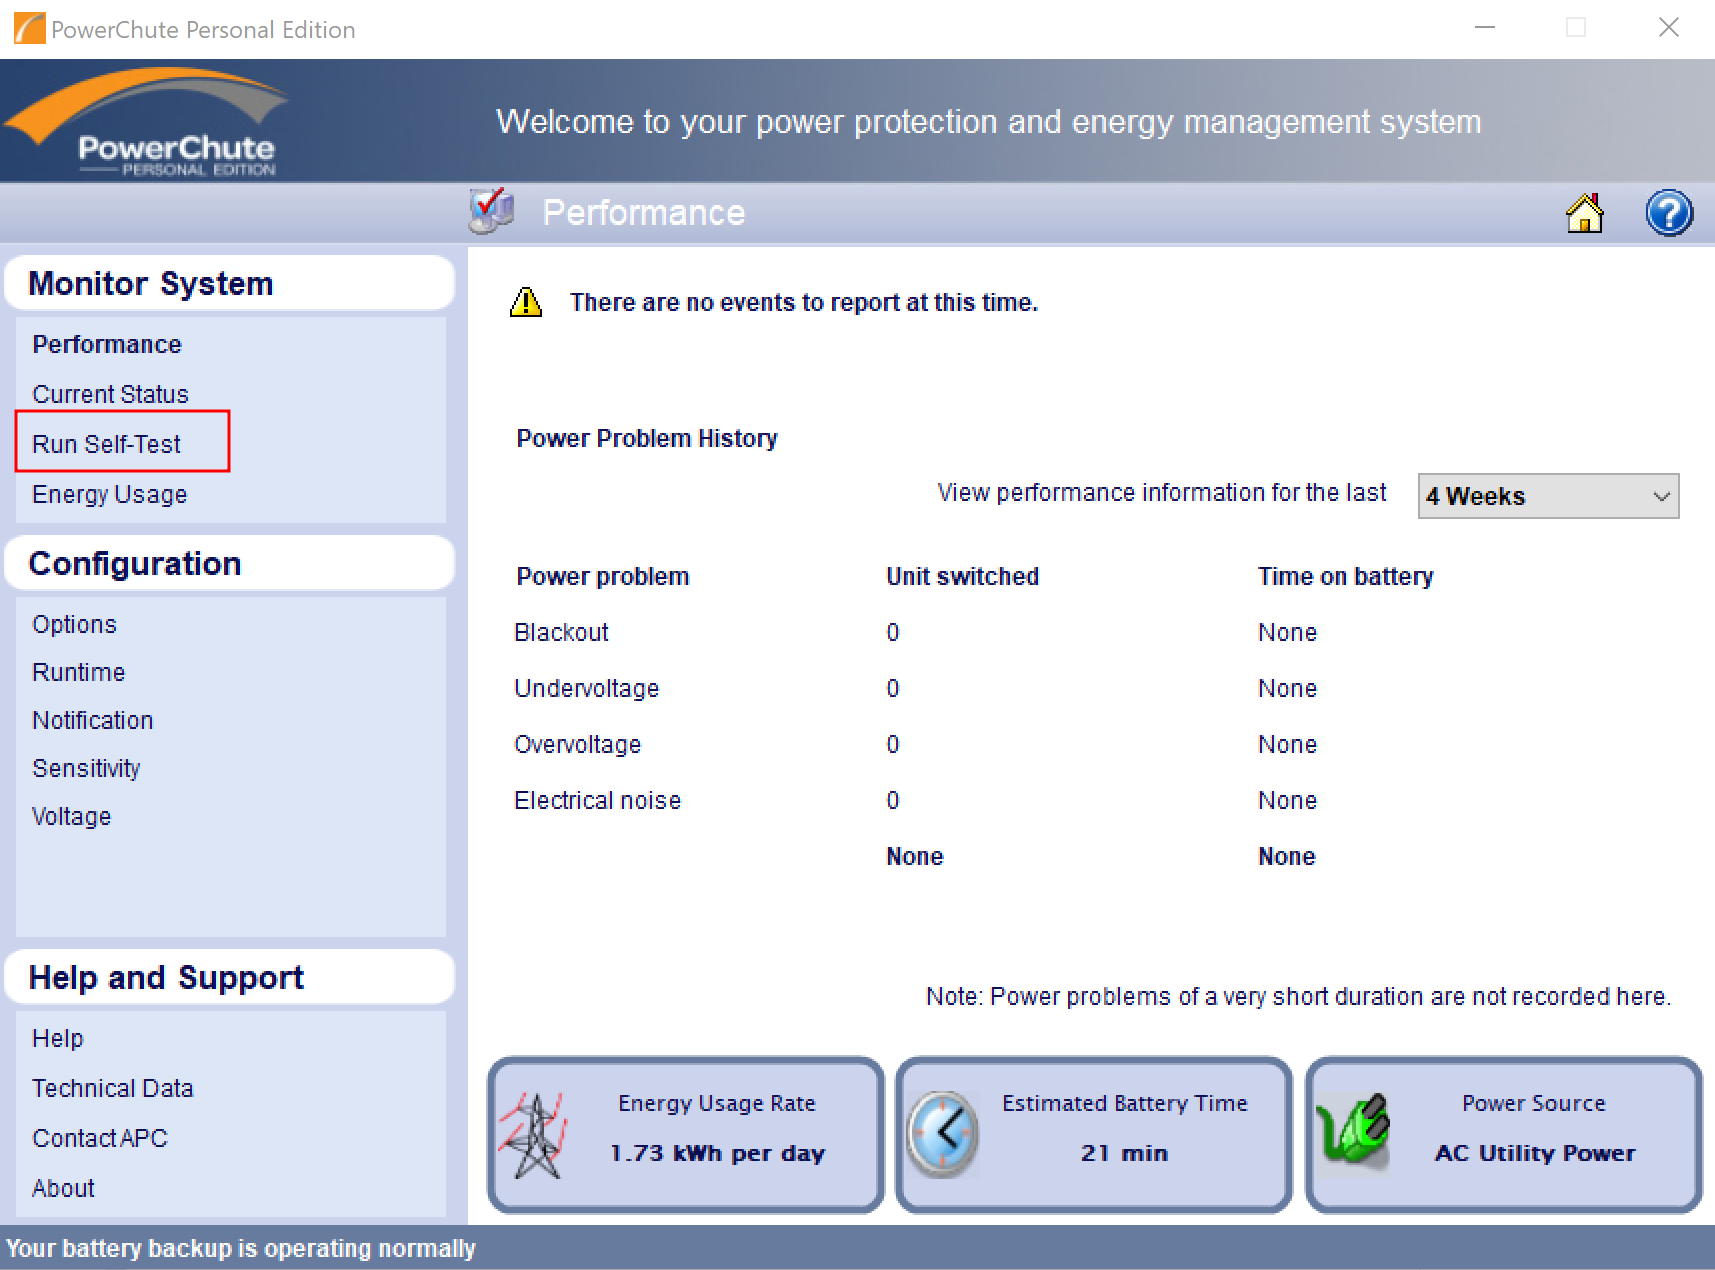The width and height of the screenshot is (1715, 1270).
Task: Click the Power Source panel
Action: coord(1503,1135)
